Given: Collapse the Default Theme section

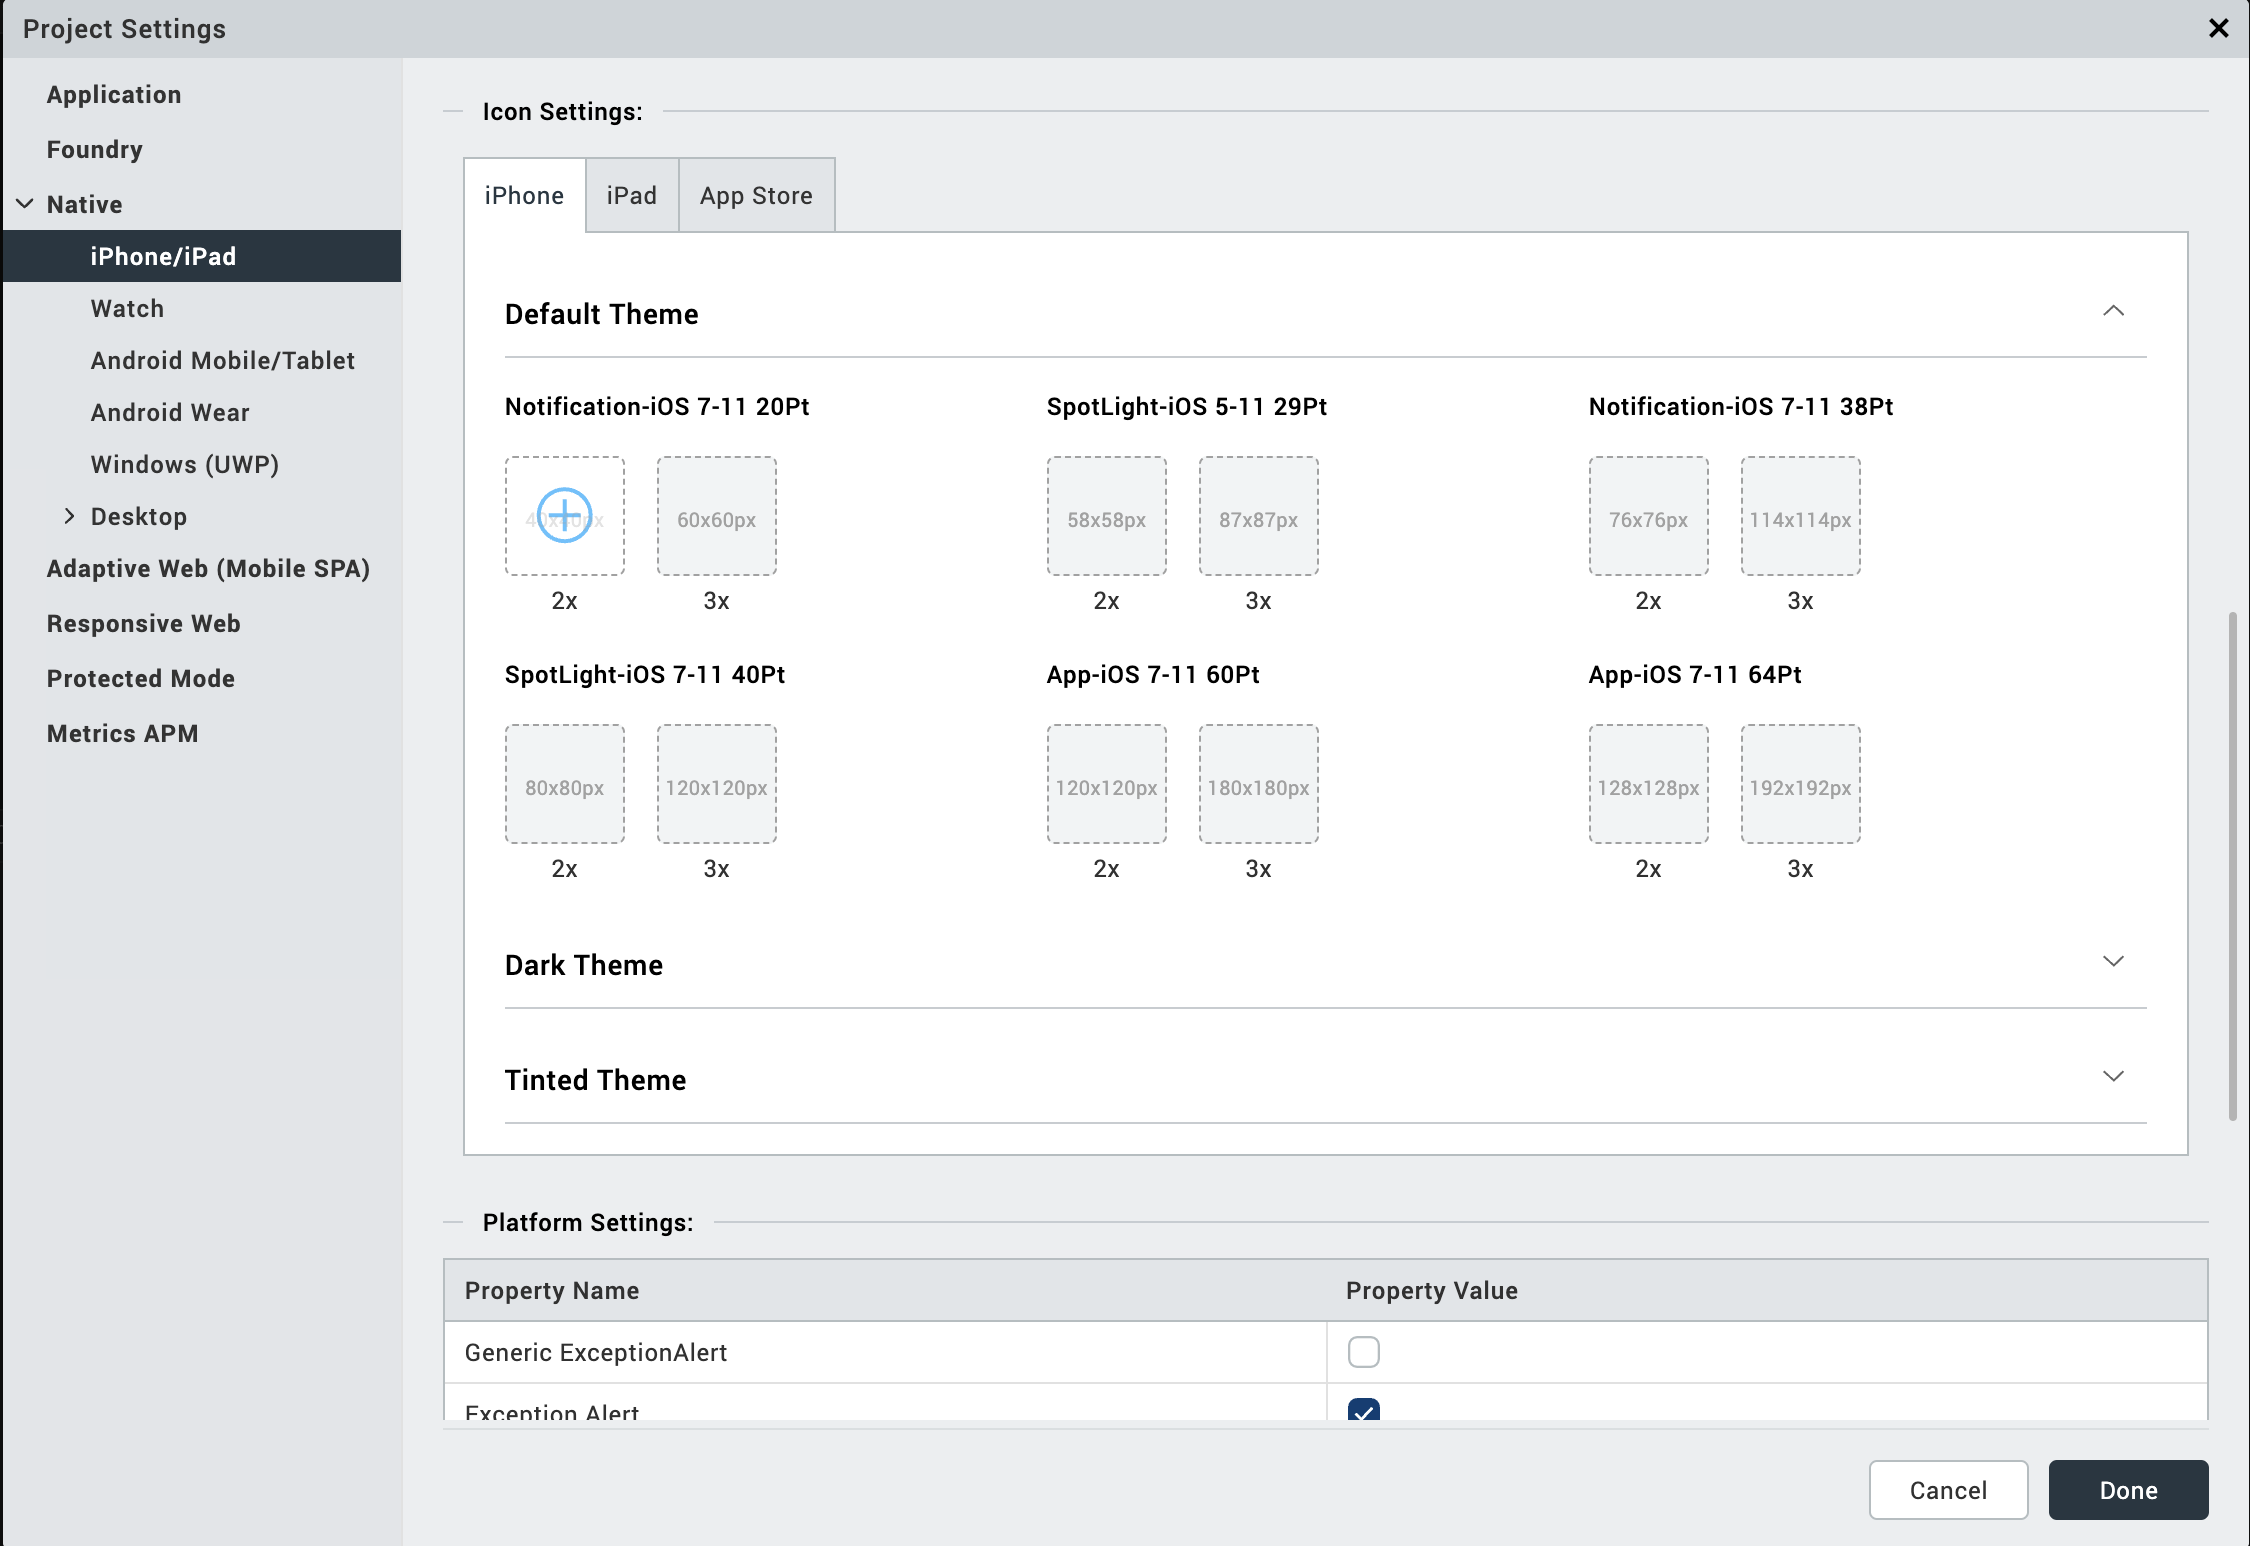Looking at the screenshot, I should pyautogui.click(x=2113, y=311).
